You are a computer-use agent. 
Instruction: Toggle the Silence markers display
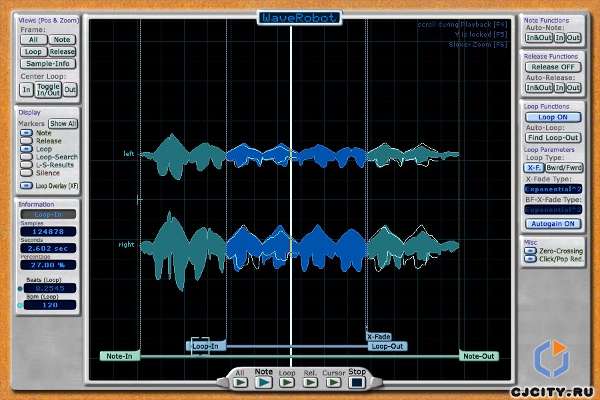[x=26, y=171]
